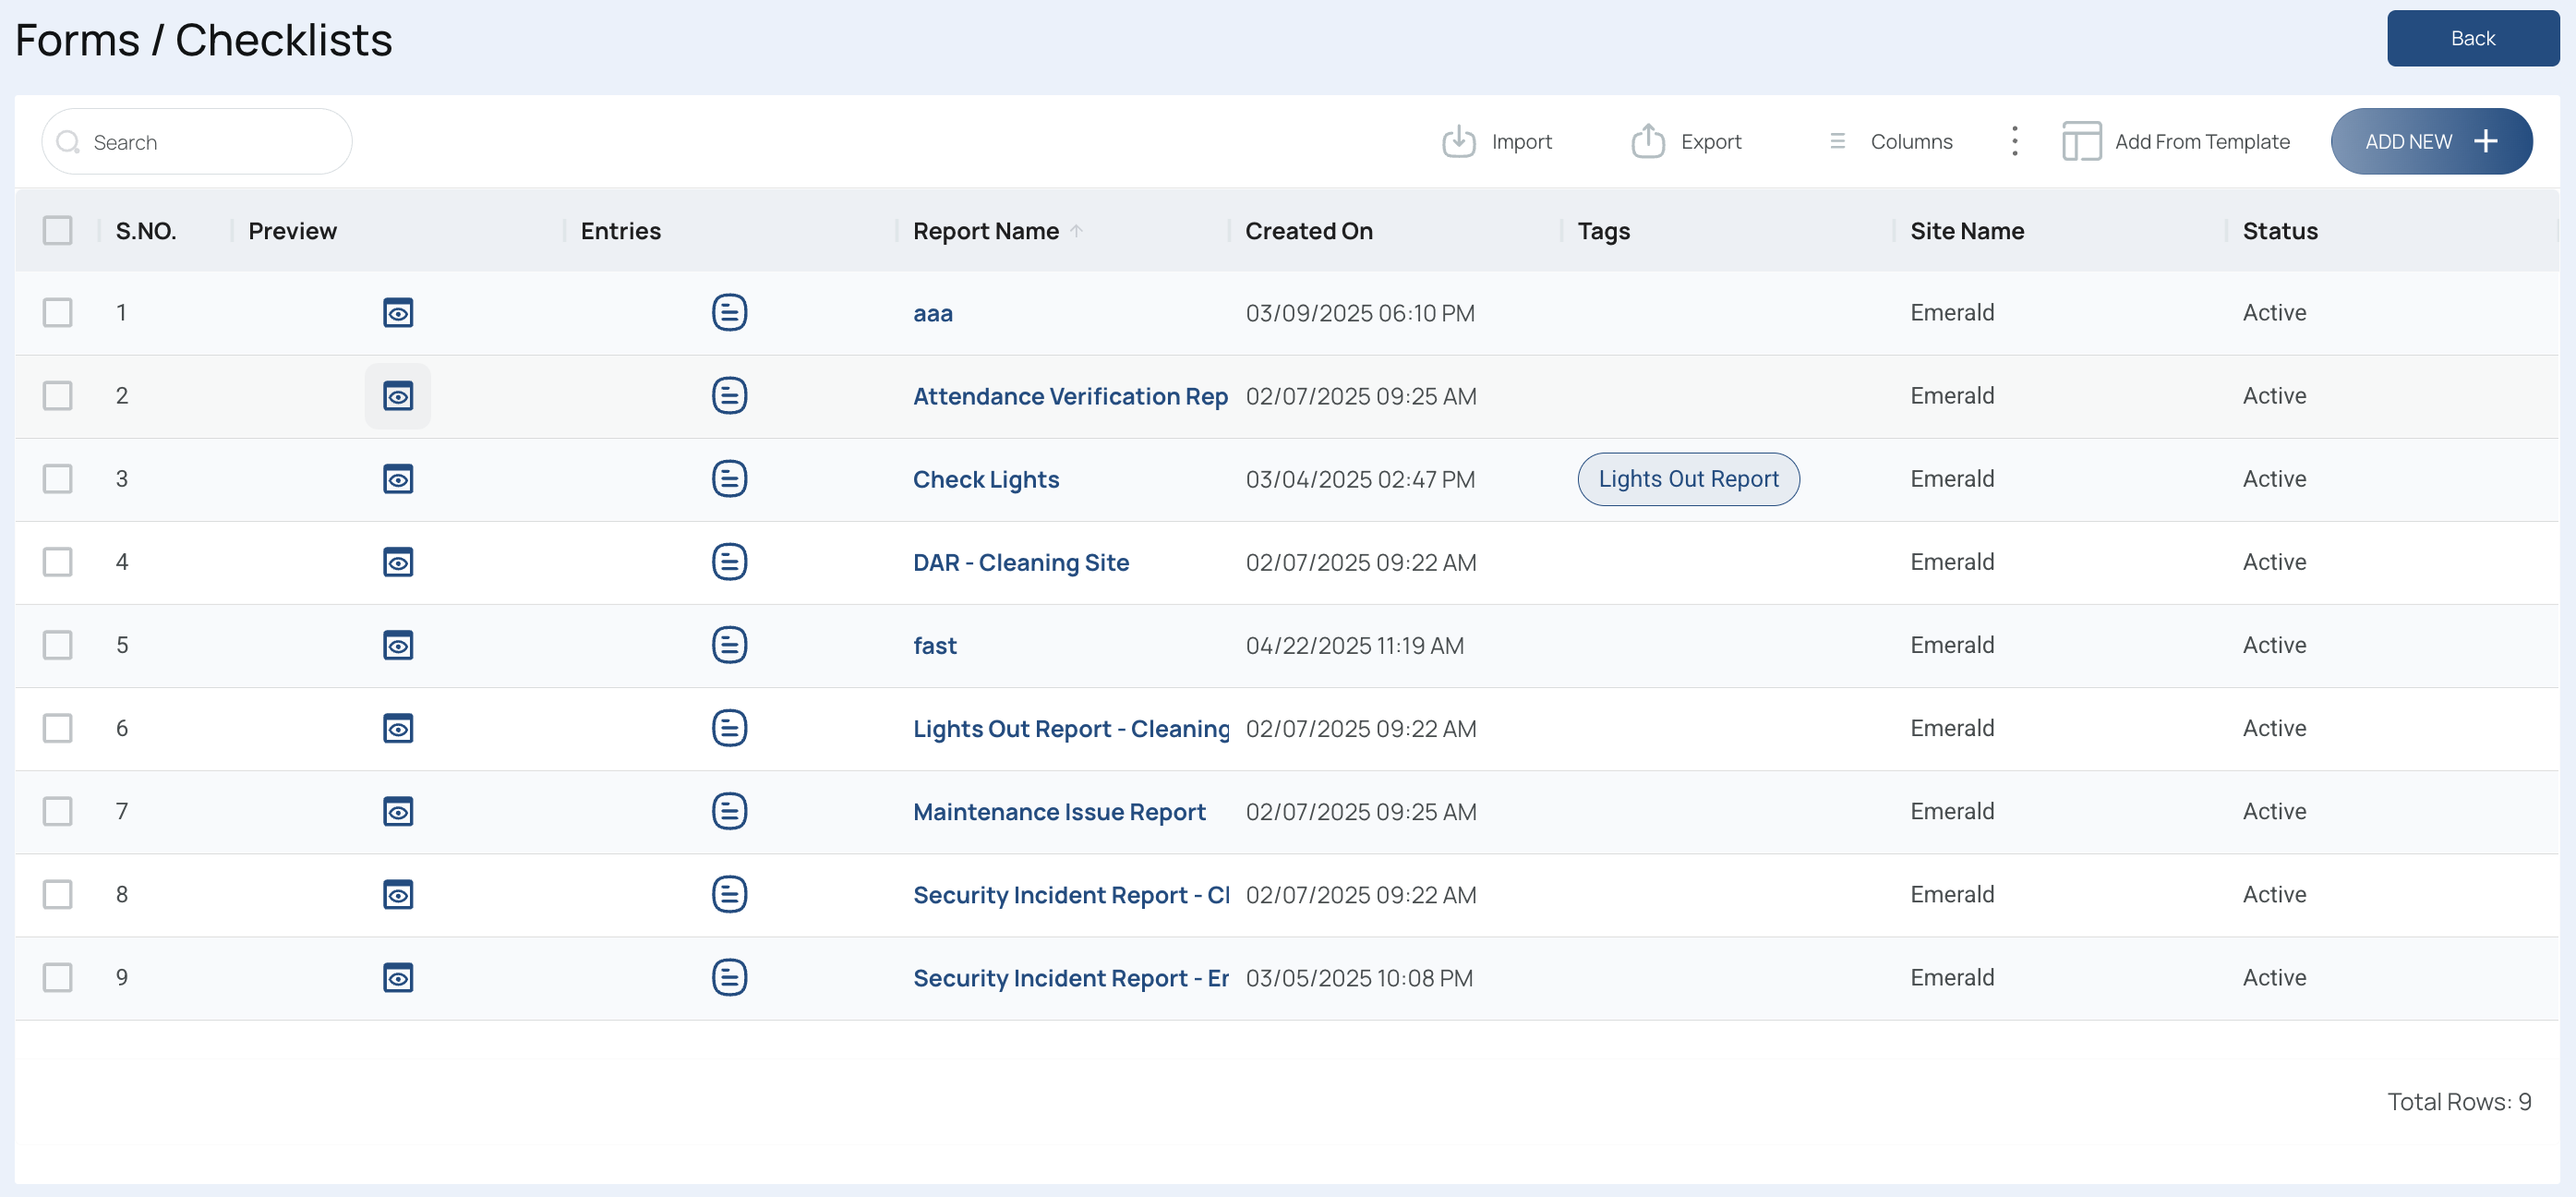The height and width of the screenshot is (1197, 2576).
Task: Click the Back button
Action: point(2472,38)
